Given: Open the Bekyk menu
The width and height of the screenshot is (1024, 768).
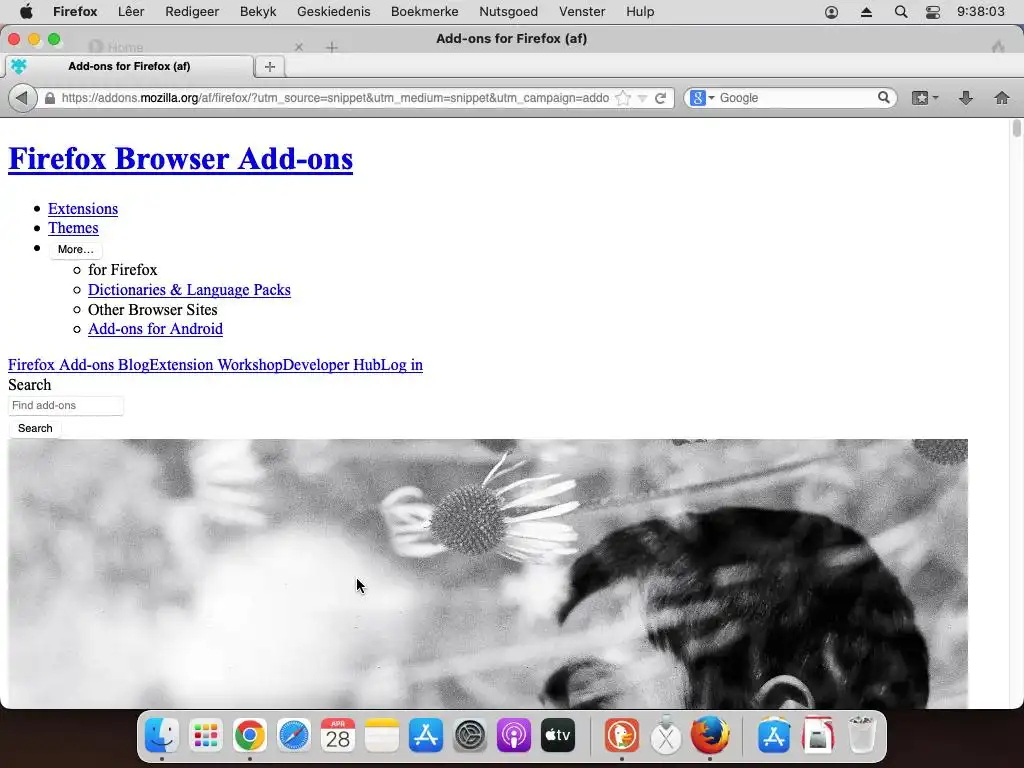Looking at the screenshot, I should point(258,12).
